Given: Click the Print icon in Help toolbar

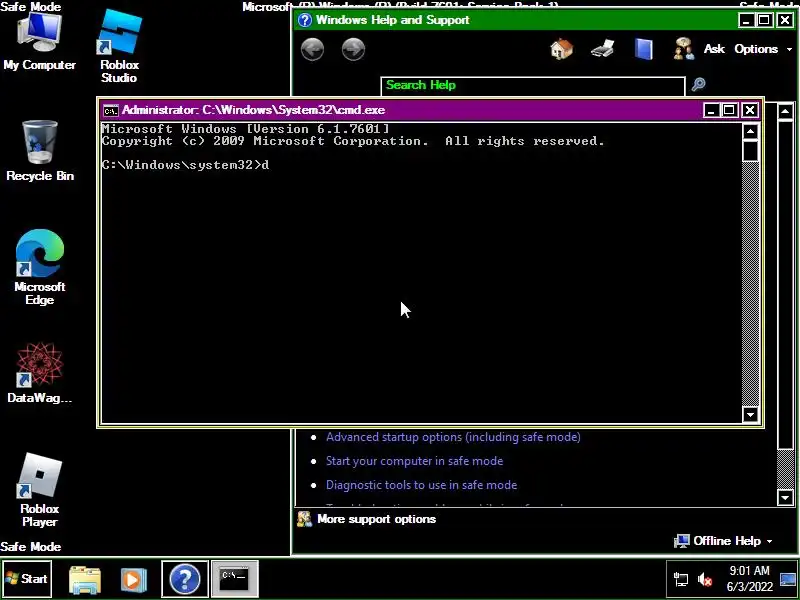Looking at the screenshot, I should pos(603,49).
